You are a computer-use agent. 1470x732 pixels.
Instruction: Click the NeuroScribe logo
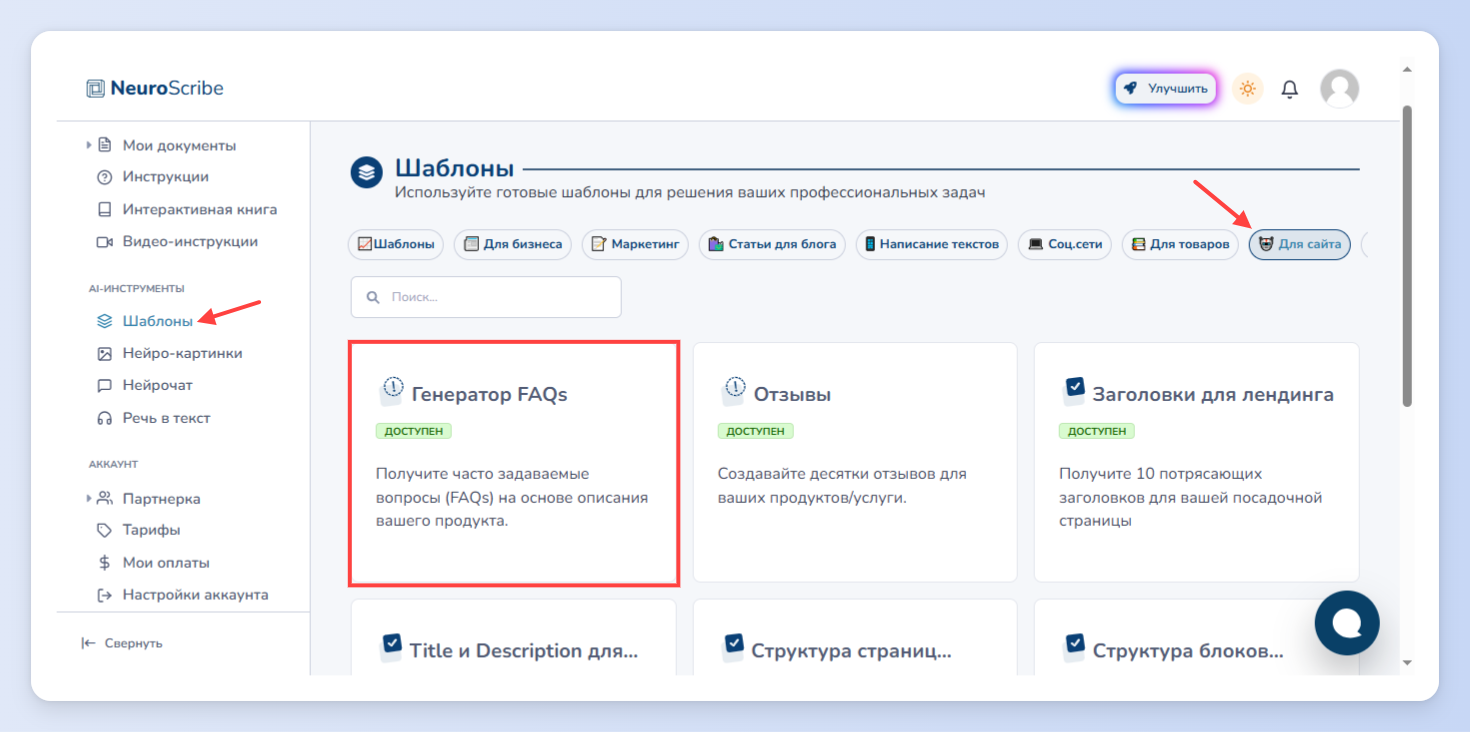[155, 88]
